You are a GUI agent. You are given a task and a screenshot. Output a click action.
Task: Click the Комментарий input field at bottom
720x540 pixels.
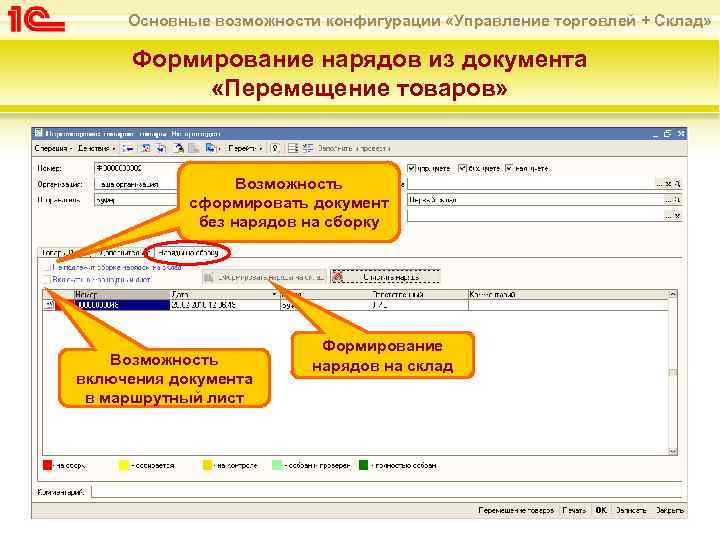click(x=387, y=492)
